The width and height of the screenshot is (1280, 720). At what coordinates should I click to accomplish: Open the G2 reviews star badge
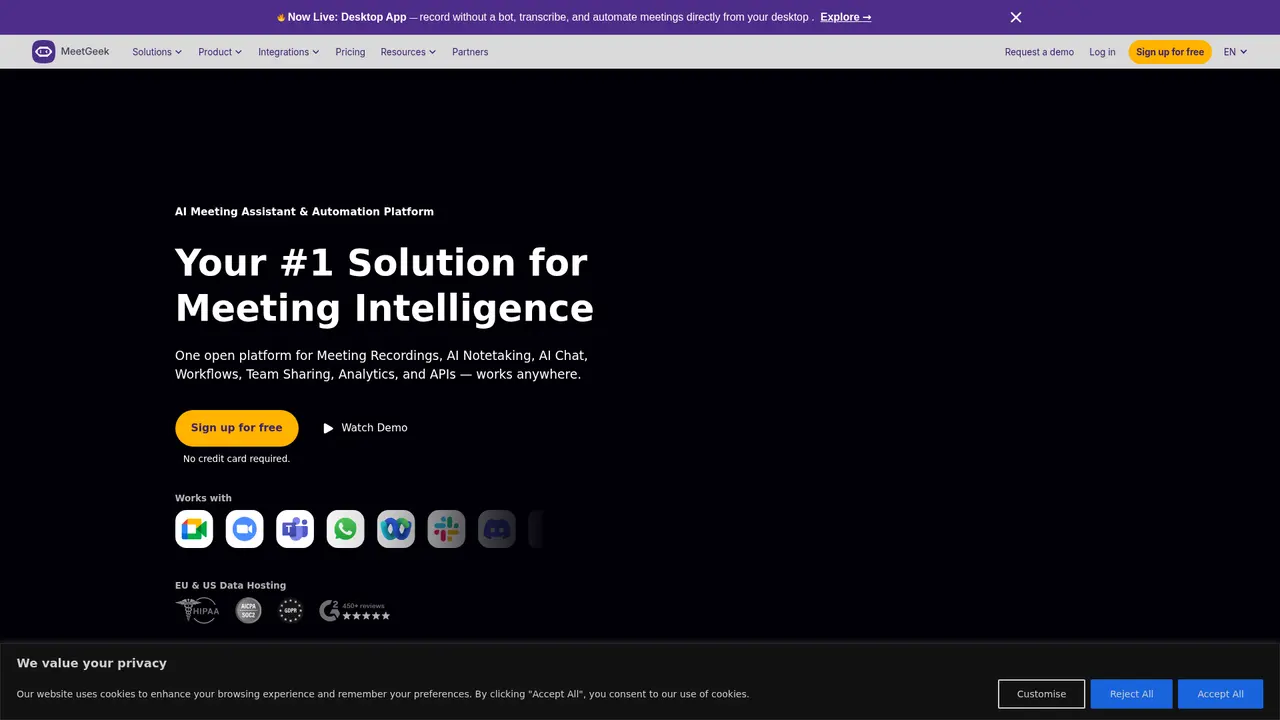click(355, 610)
